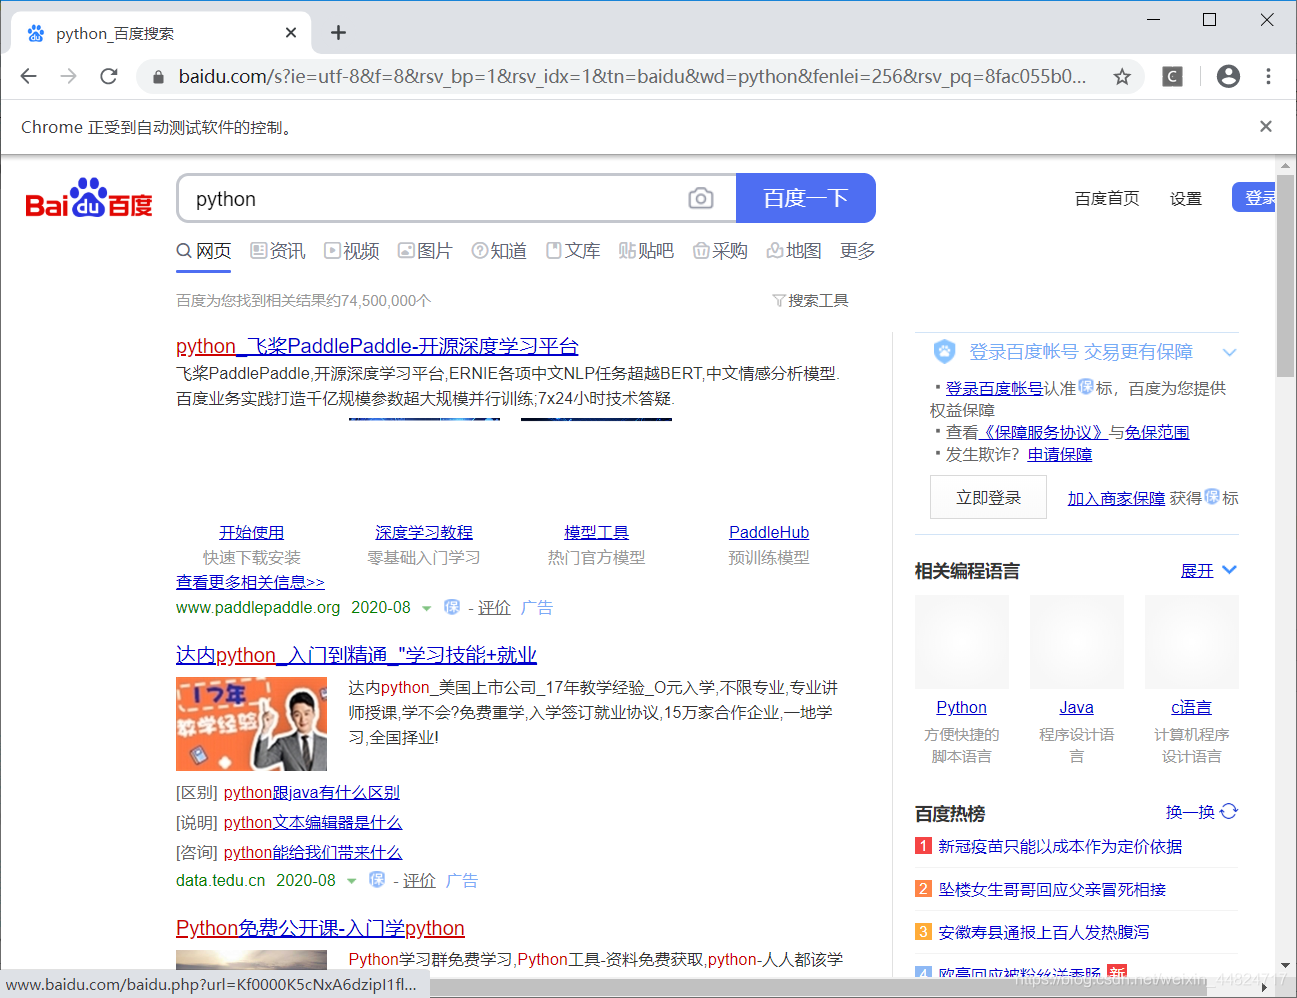Open 搜索工具 filter
The width and height of the screenshot is (1297, 998).
[810, 300]
